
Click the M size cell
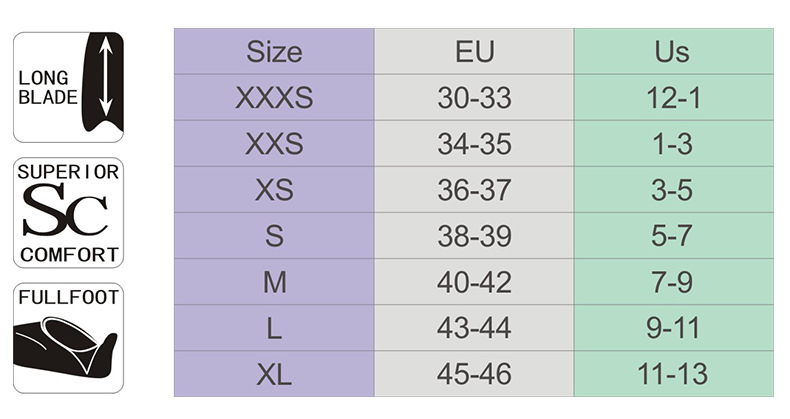[274, 282]
